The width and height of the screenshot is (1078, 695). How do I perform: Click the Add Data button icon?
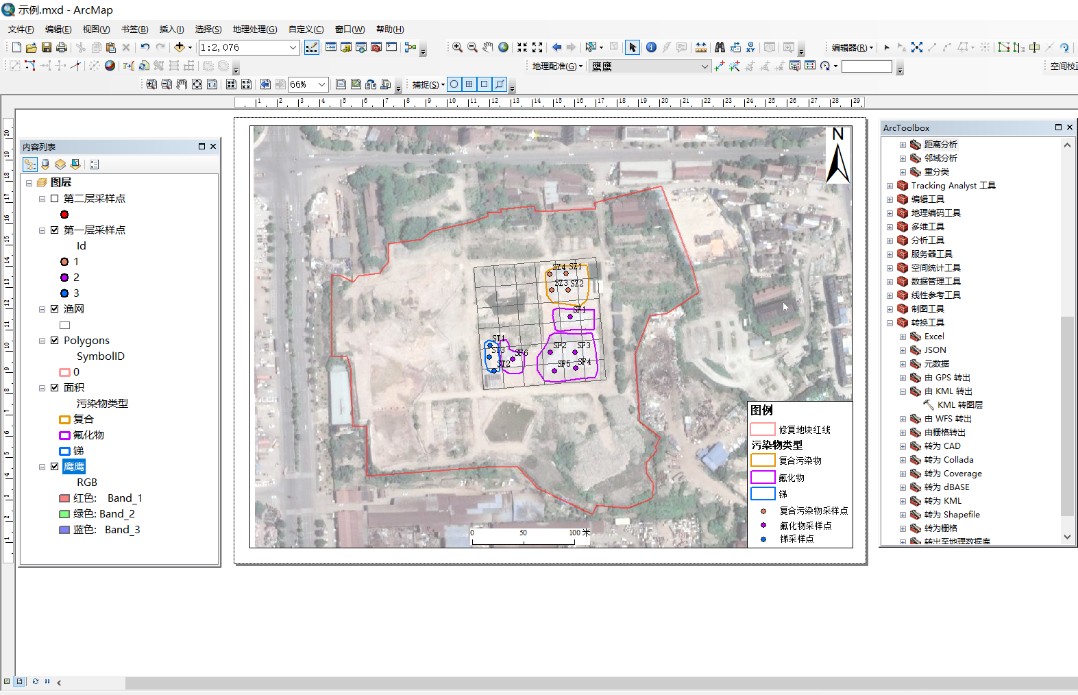[180, 47]
